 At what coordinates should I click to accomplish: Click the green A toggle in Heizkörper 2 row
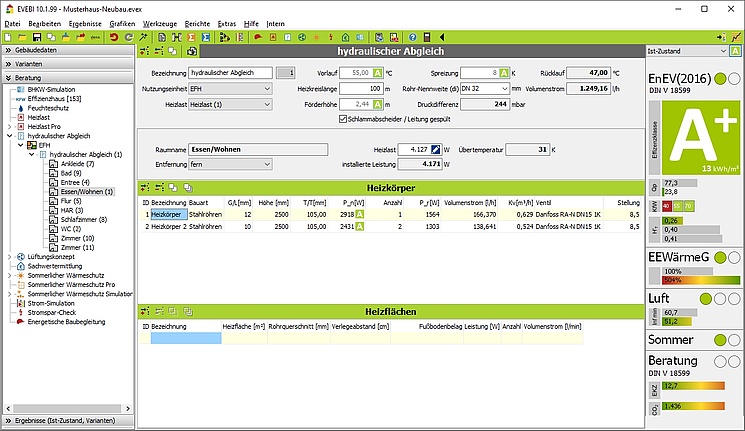click(360, 227)
